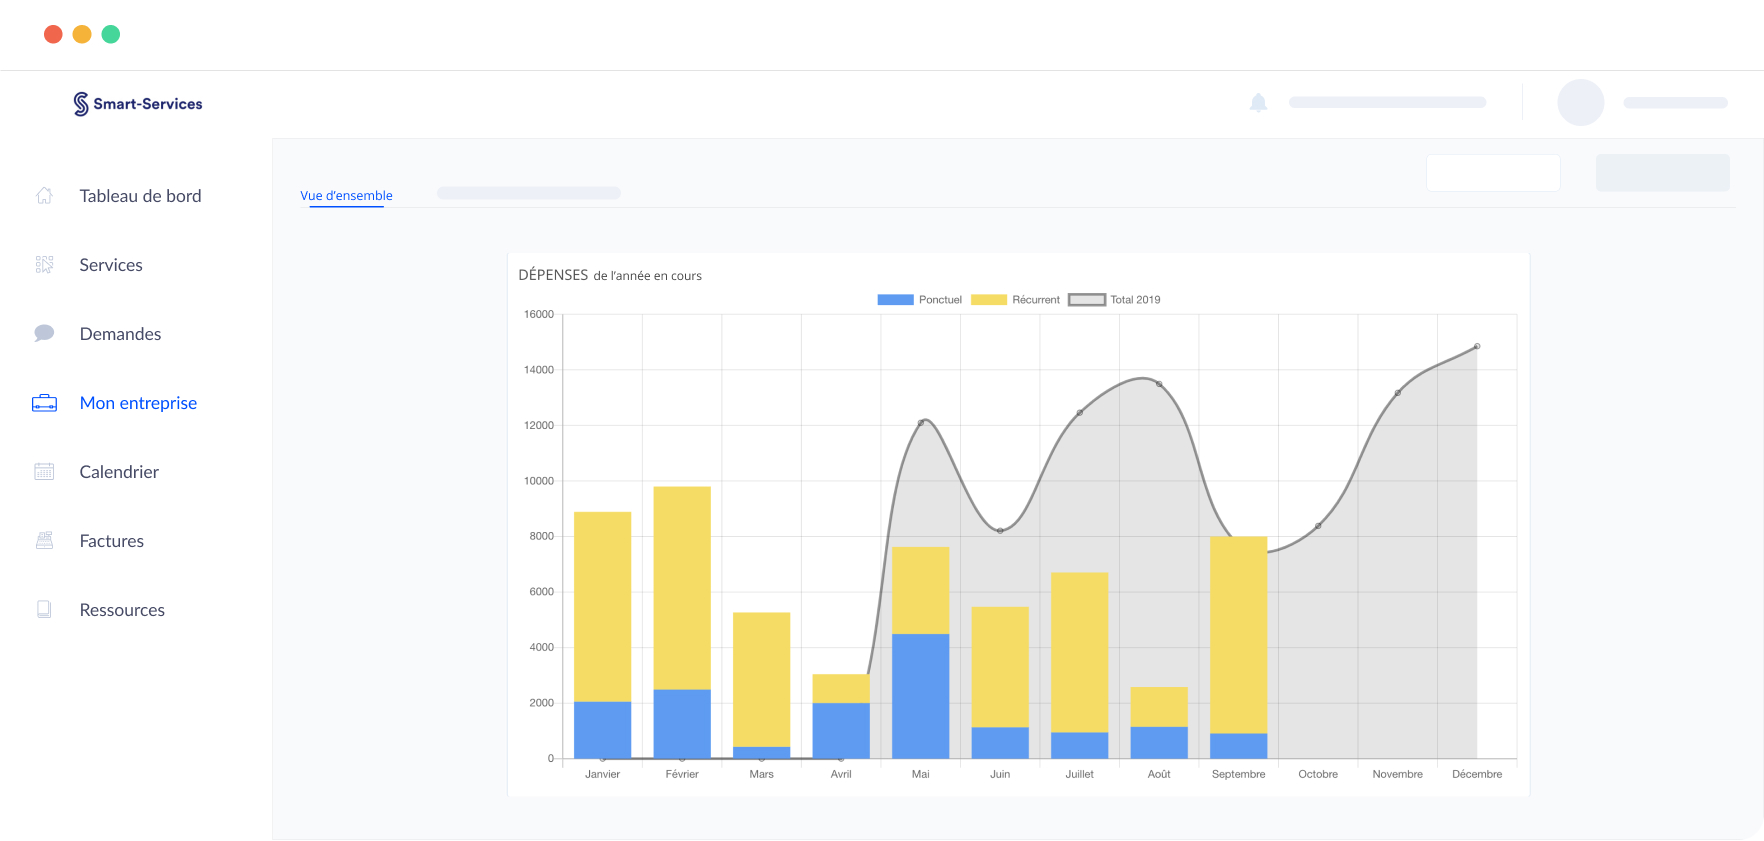Click the gray button at far right of header
1764x841 pixels.
(1662, 173)
